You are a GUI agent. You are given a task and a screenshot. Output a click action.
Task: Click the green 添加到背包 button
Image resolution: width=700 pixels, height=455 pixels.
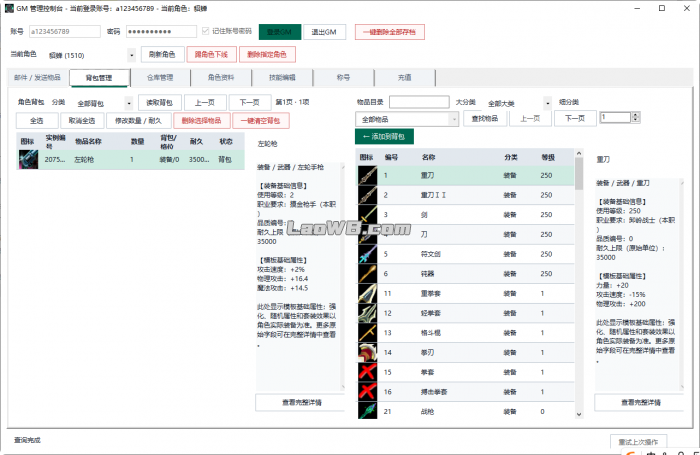click(x=384, y=137)
